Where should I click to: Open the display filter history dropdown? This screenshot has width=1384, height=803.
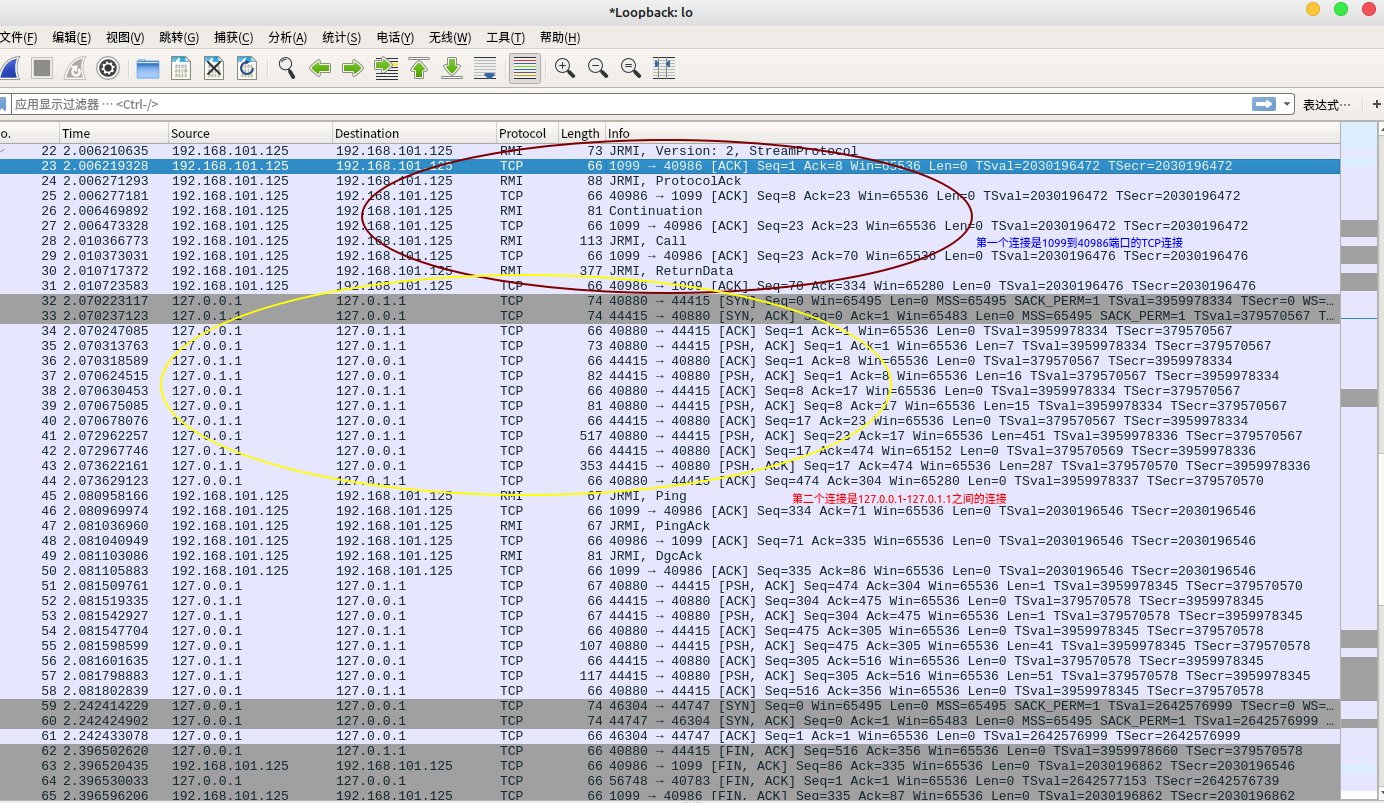[x=1286, y=104]
